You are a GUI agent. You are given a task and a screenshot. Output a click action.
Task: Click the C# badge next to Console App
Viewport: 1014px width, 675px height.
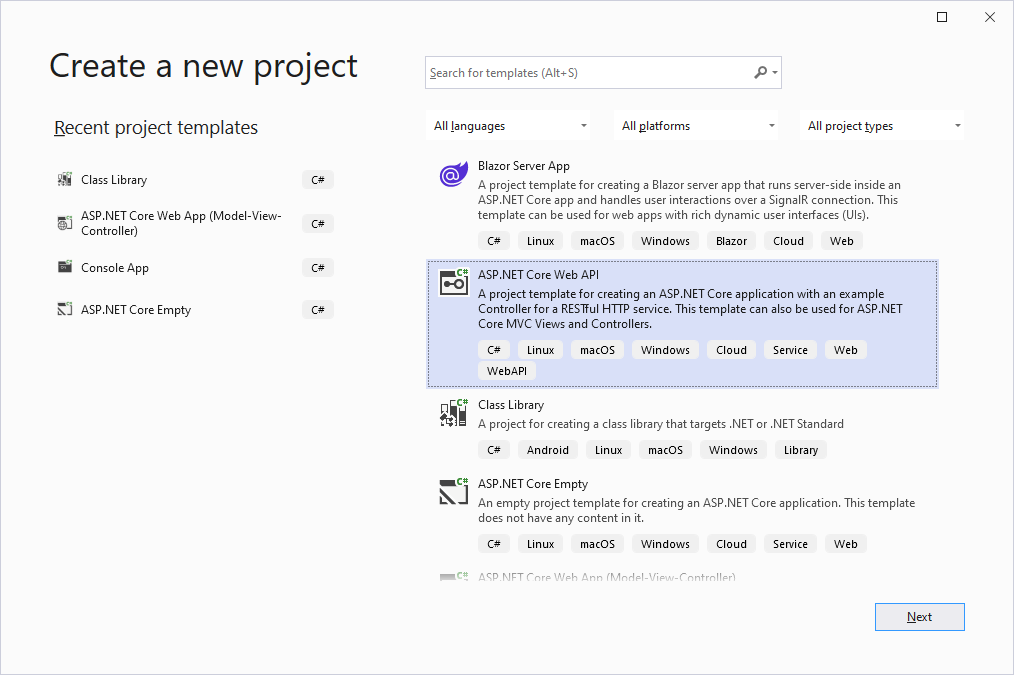click(318, 268)
